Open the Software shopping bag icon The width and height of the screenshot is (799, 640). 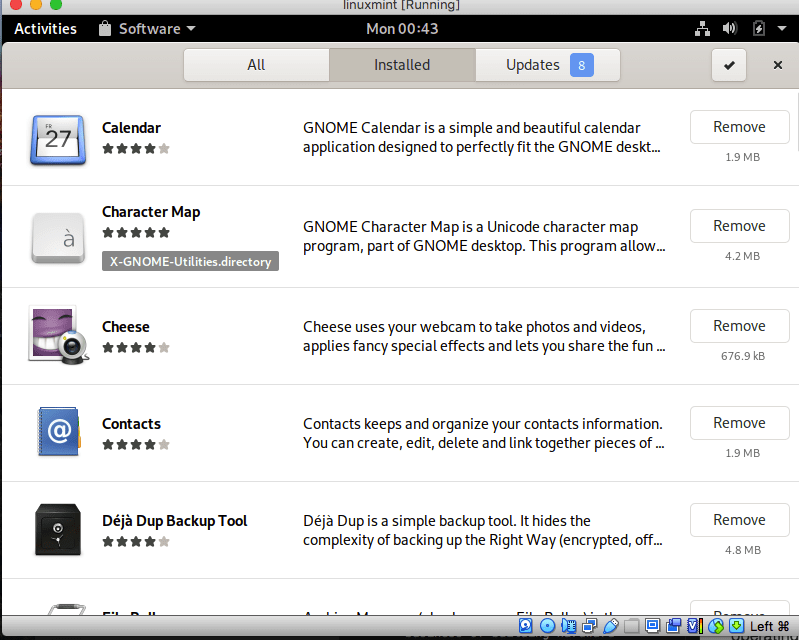point(105,29)
